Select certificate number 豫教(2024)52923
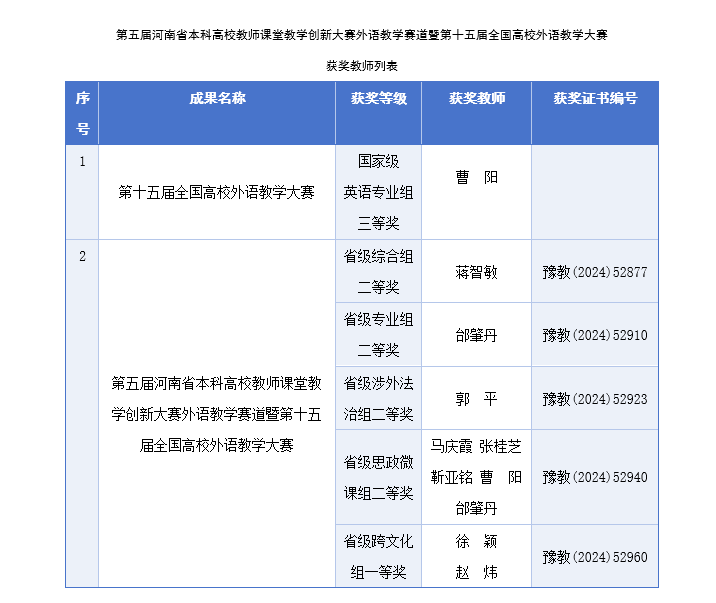Image resolution: width=716 pixels, height=603 pixels. pos(595,398)
